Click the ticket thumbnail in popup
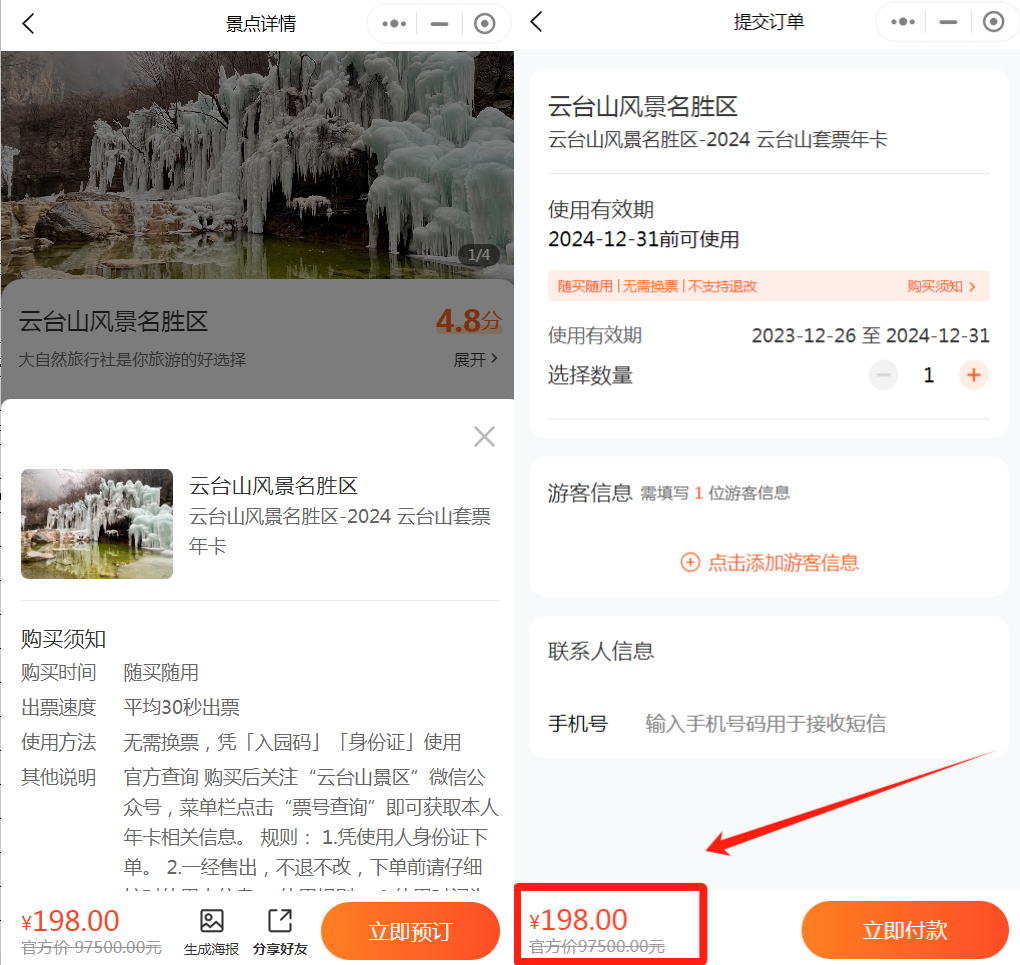 pyautogui.click(x=97, y=524)
